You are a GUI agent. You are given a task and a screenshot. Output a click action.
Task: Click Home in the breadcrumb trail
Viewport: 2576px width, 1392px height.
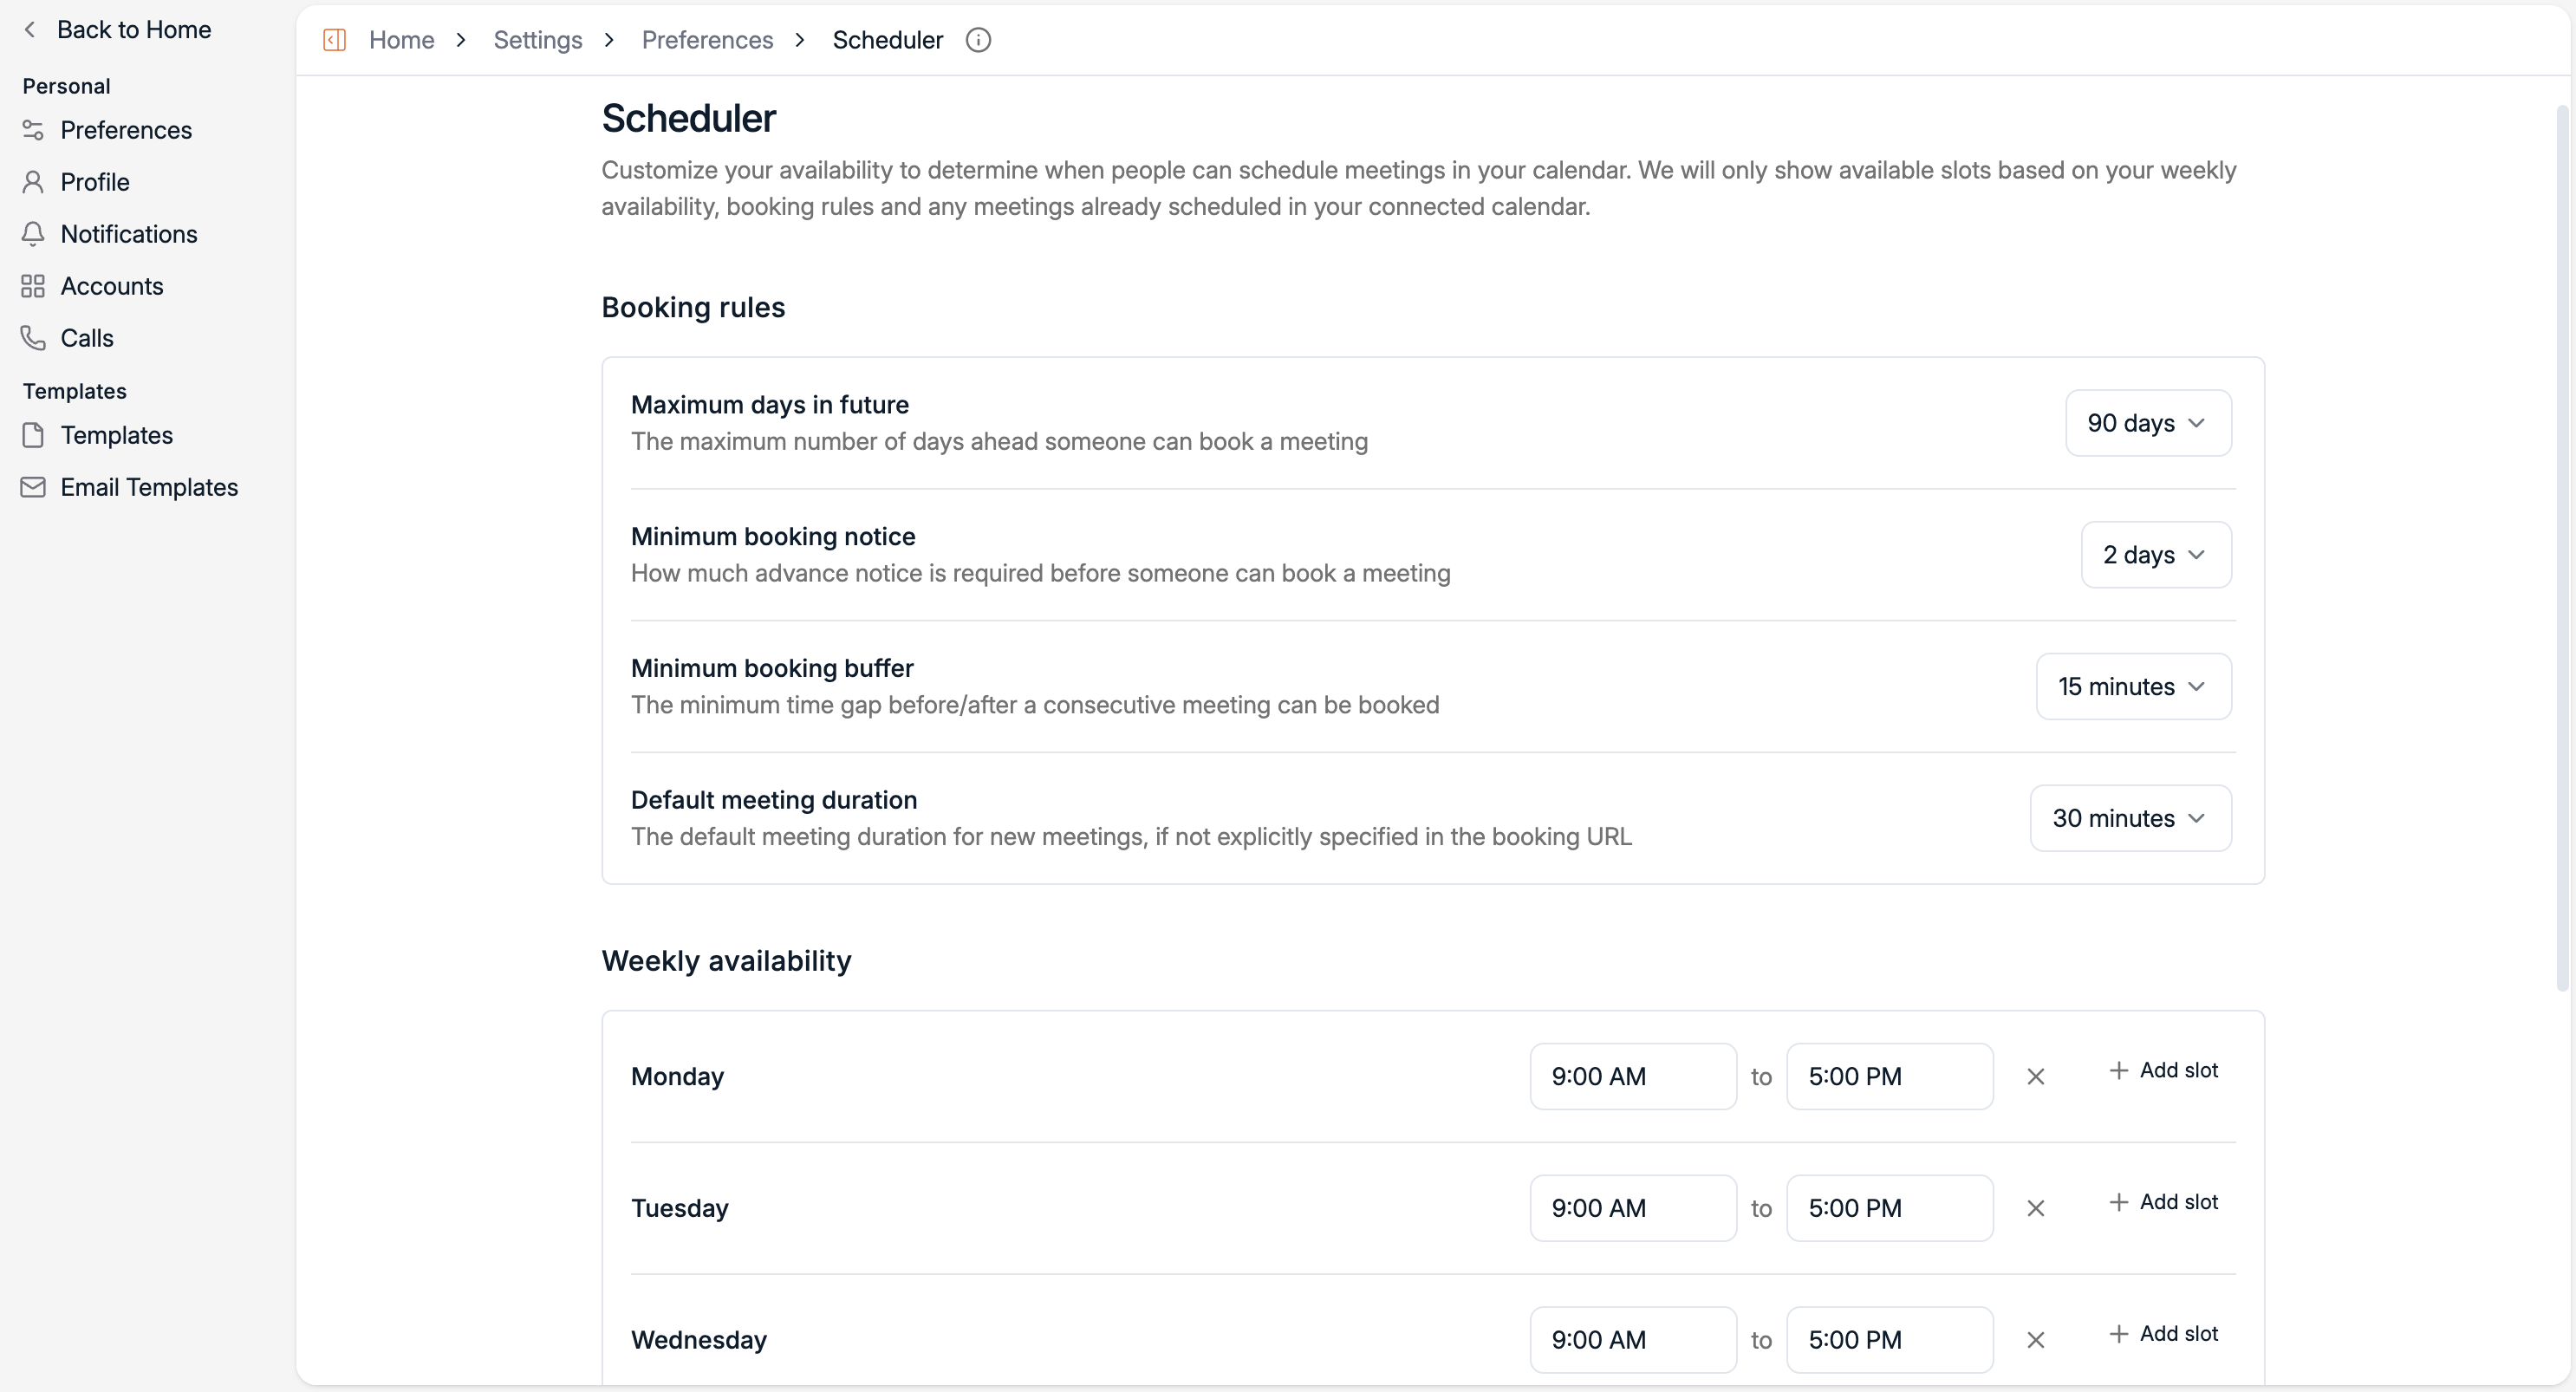[x=401, y=40]
